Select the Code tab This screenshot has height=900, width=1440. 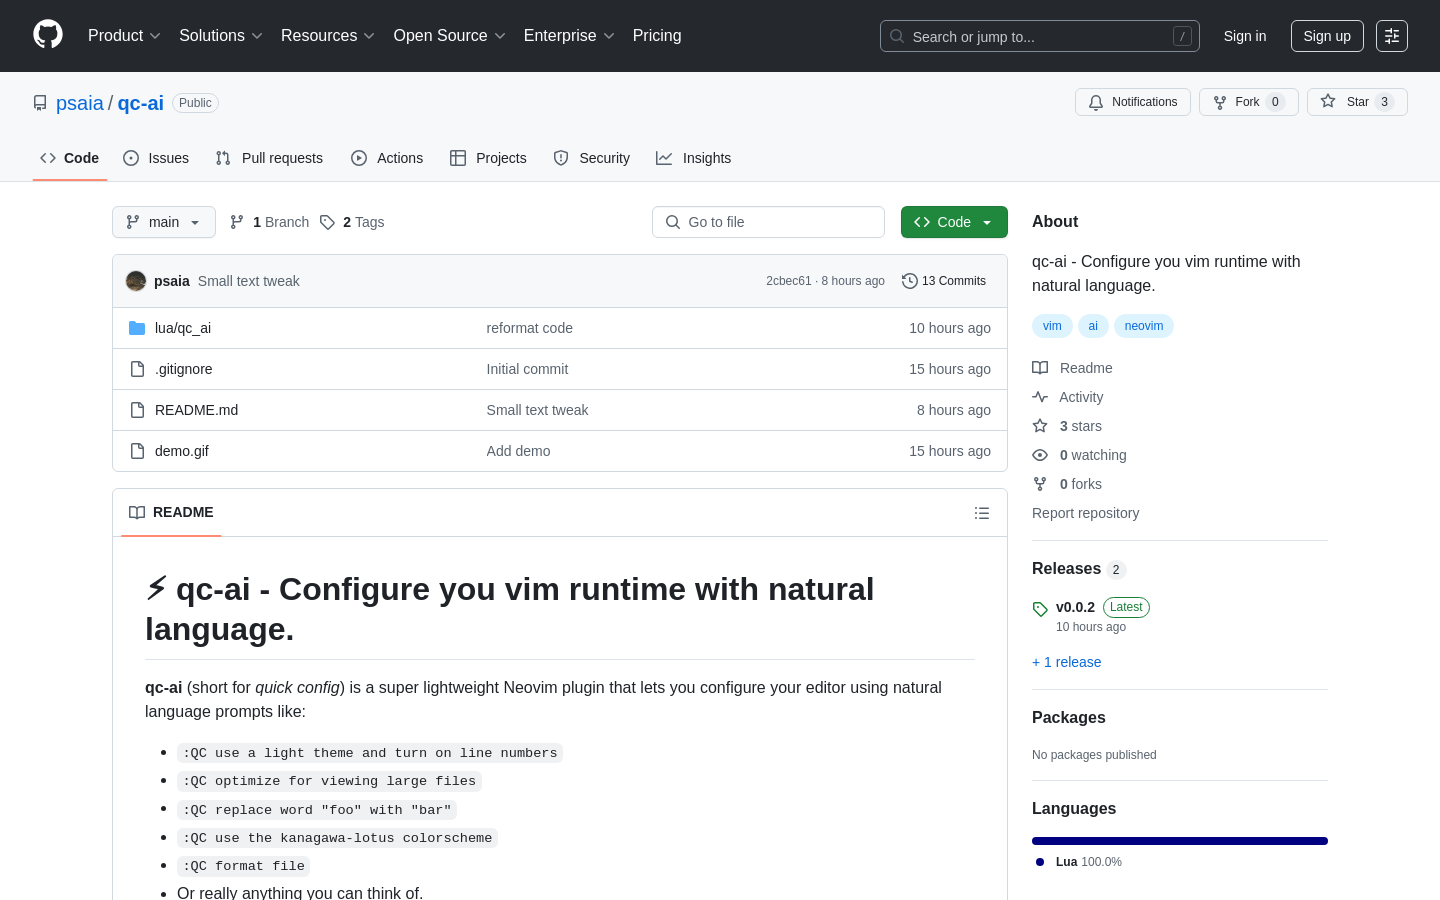tap(70, 158)
